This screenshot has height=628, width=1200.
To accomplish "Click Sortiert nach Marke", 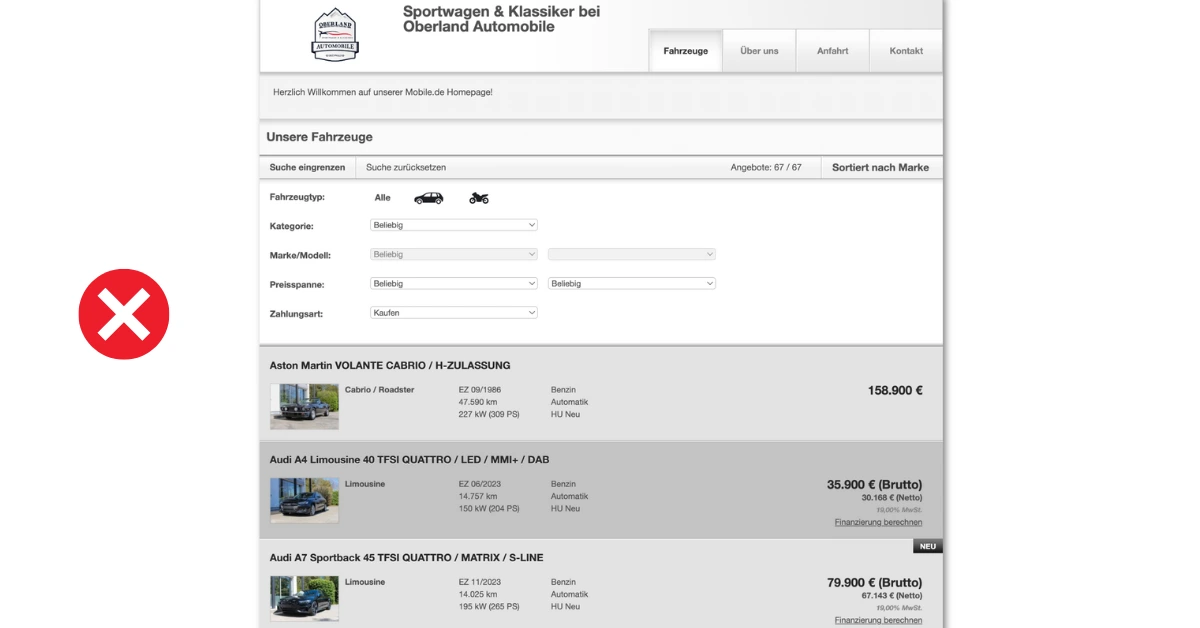I will [880, 166].
